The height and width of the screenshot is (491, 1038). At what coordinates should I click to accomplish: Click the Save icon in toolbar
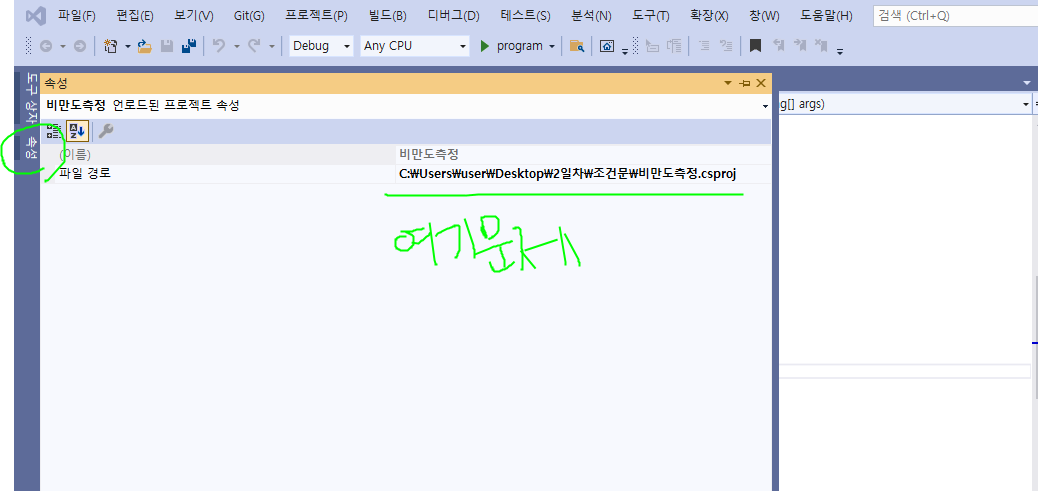click(x=167, y=46)
